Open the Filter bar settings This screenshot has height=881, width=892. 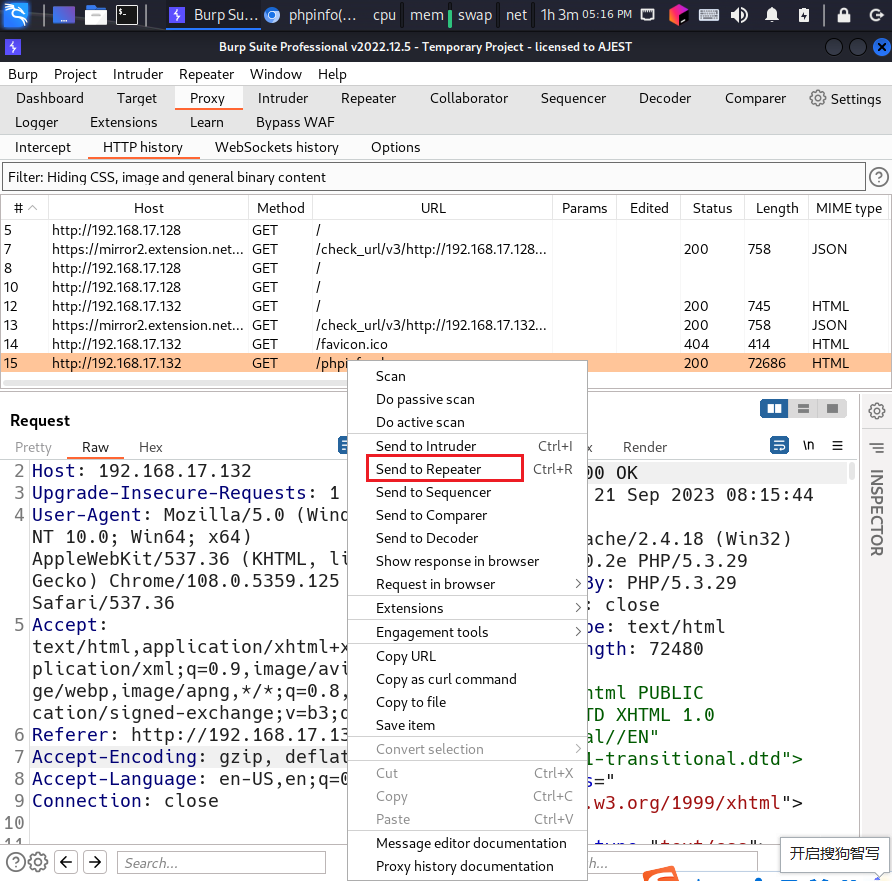[433, 177]
